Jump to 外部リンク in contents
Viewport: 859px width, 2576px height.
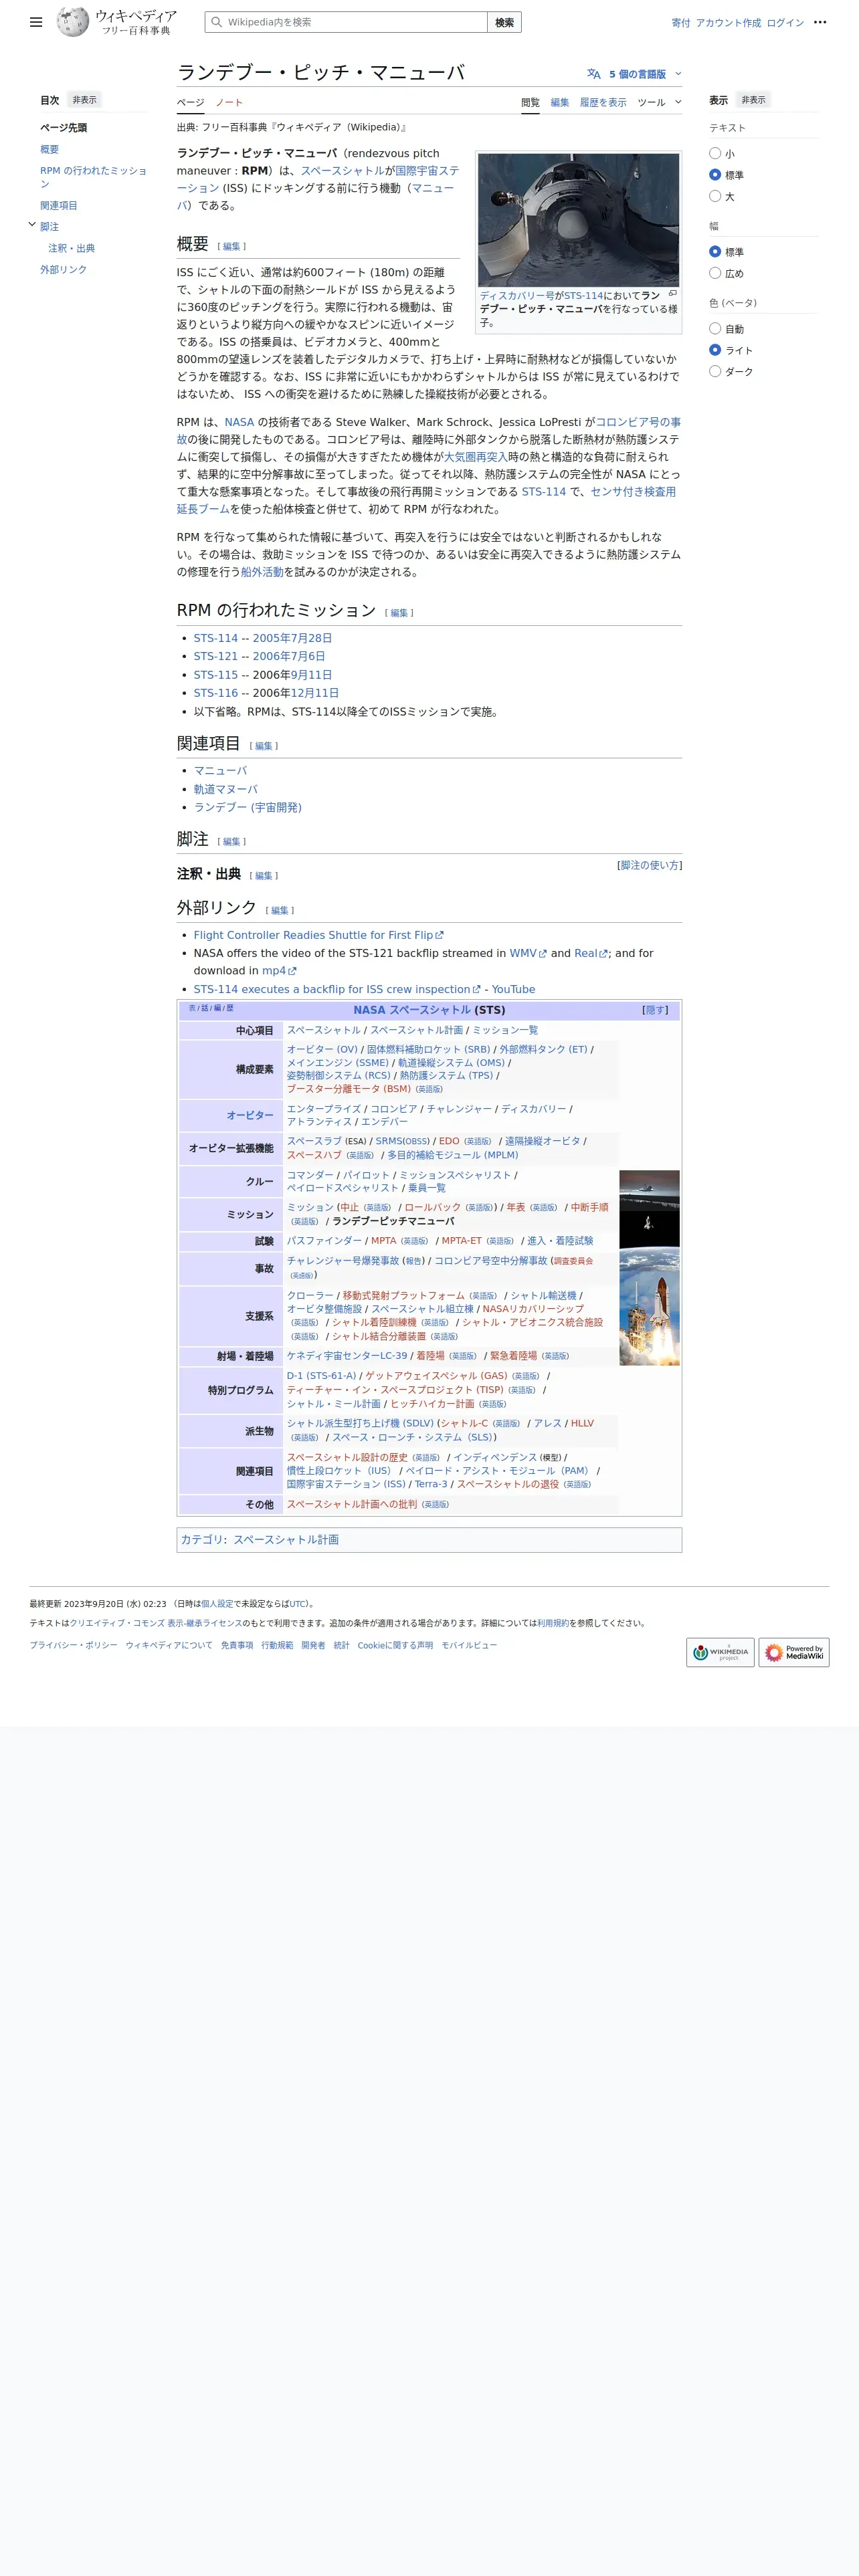[x=63, y=269]
